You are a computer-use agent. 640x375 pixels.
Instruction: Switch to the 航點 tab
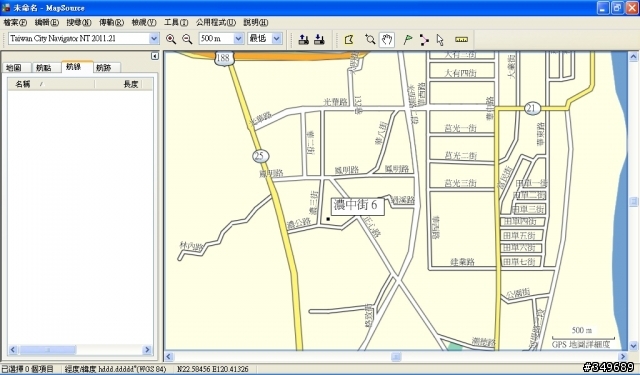(46, 68)
